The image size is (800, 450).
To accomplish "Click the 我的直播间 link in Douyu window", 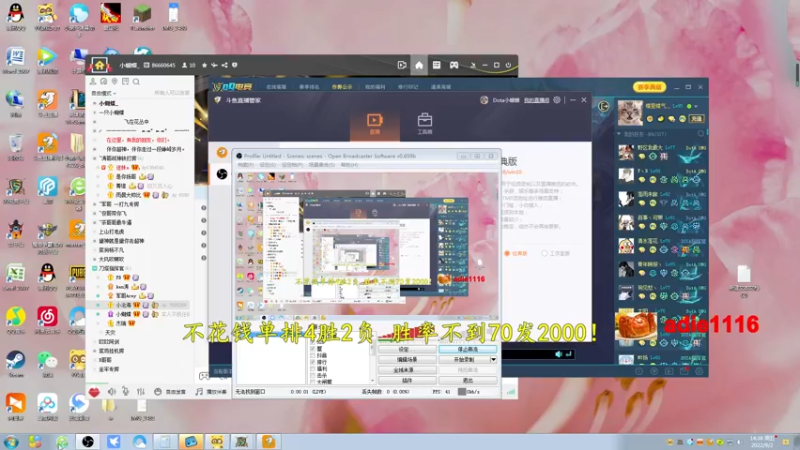I will pyautogui.click(x=536, y=100).
